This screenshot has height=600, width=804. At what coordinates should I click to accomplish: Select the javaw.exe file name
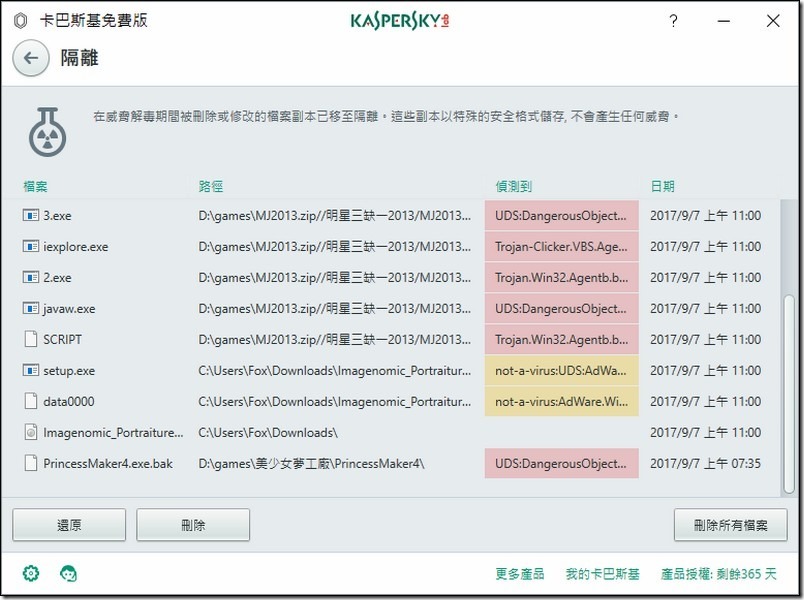(69, 309)
